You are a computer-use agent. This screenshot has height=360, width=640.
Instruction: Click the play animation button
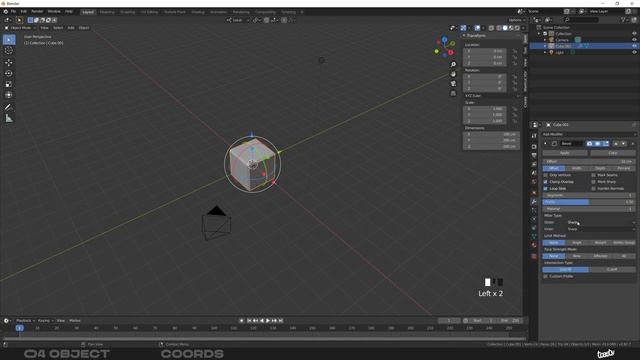[x=268, y=321]
